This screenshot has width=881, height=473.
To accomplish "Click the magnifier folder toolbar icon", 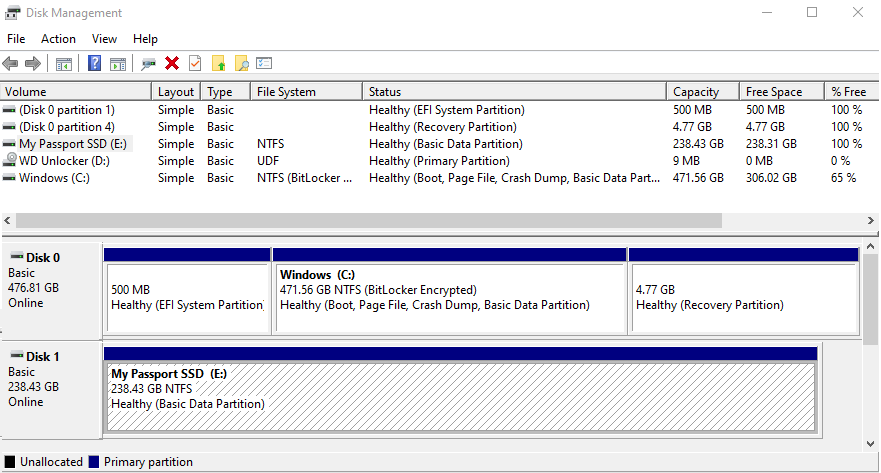I will click(241, 64).
